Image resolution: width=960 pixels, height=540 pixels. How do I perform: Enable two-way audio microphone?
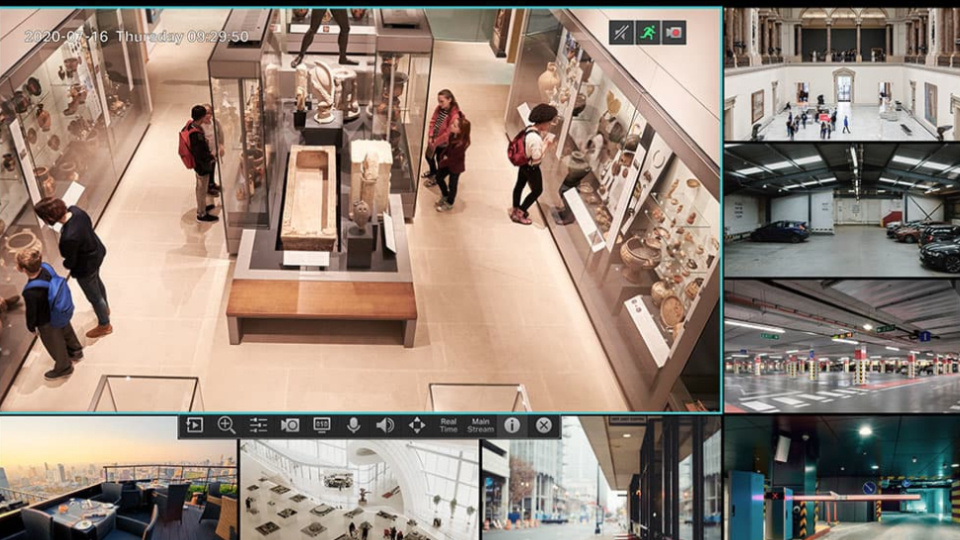click(353, 425)
